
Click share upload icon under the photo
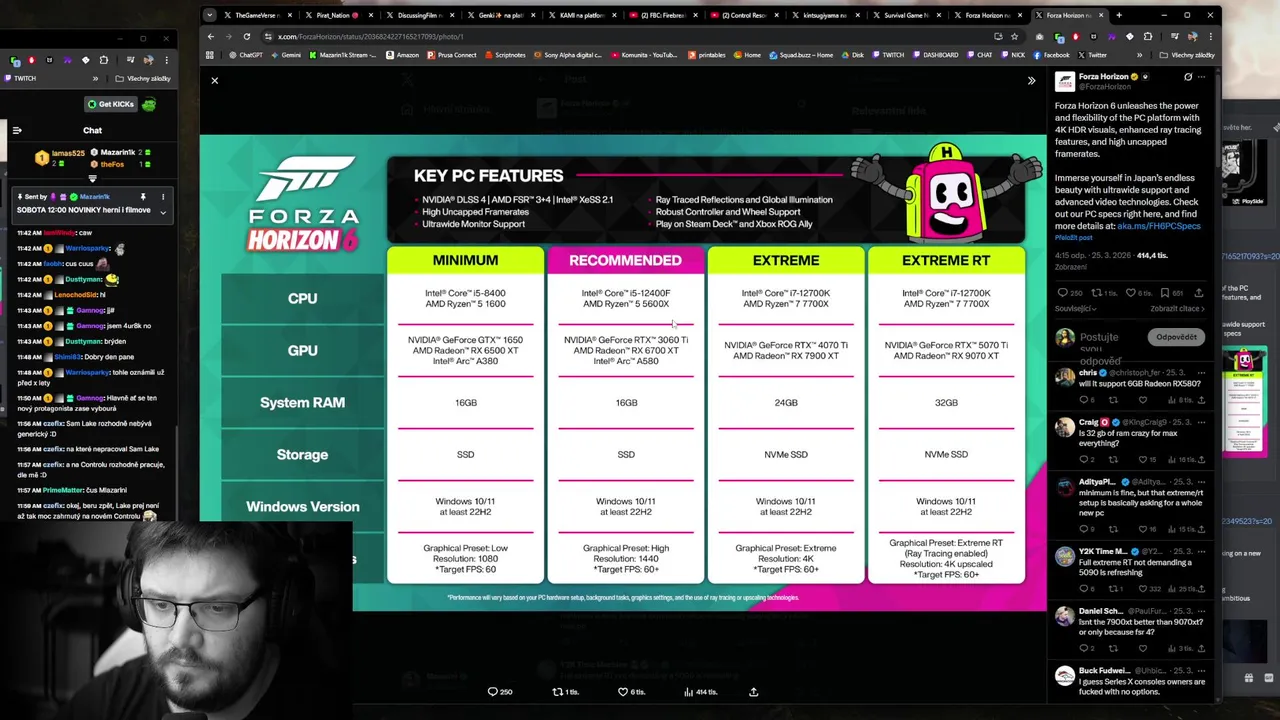pos(754,691)
